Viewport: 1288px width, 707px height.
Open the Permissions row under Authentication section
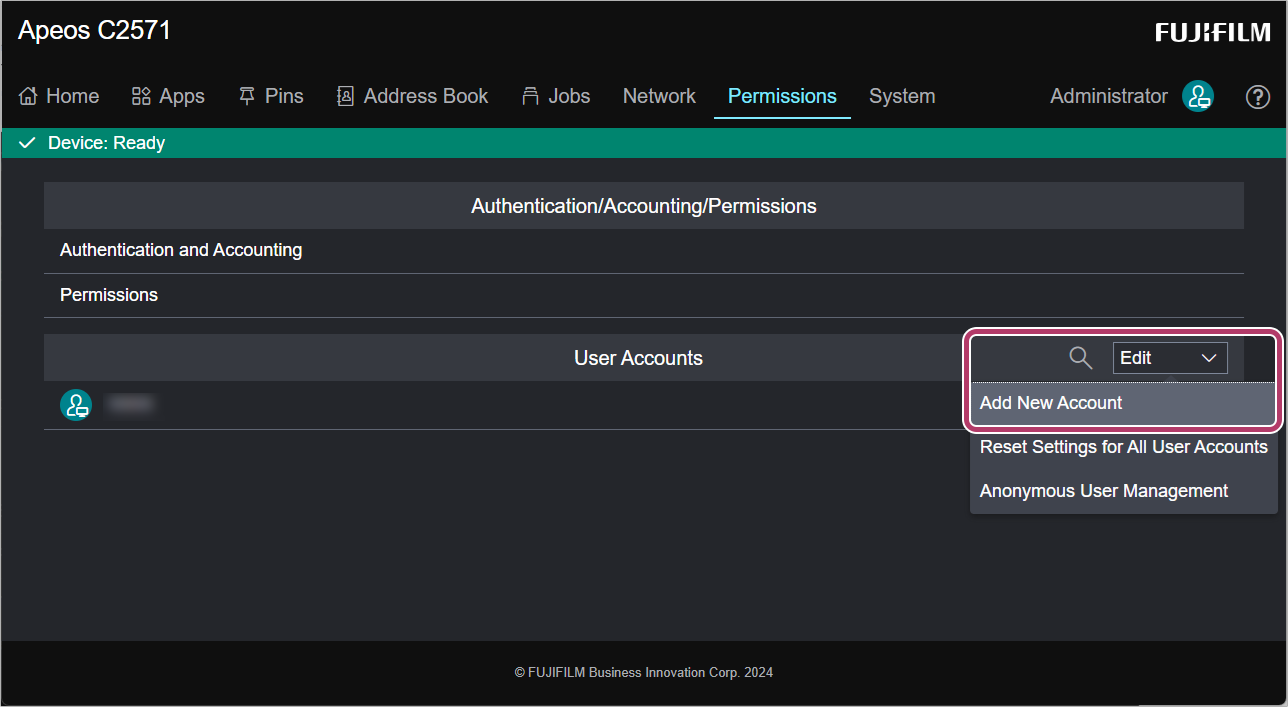[x=644, y=295]
